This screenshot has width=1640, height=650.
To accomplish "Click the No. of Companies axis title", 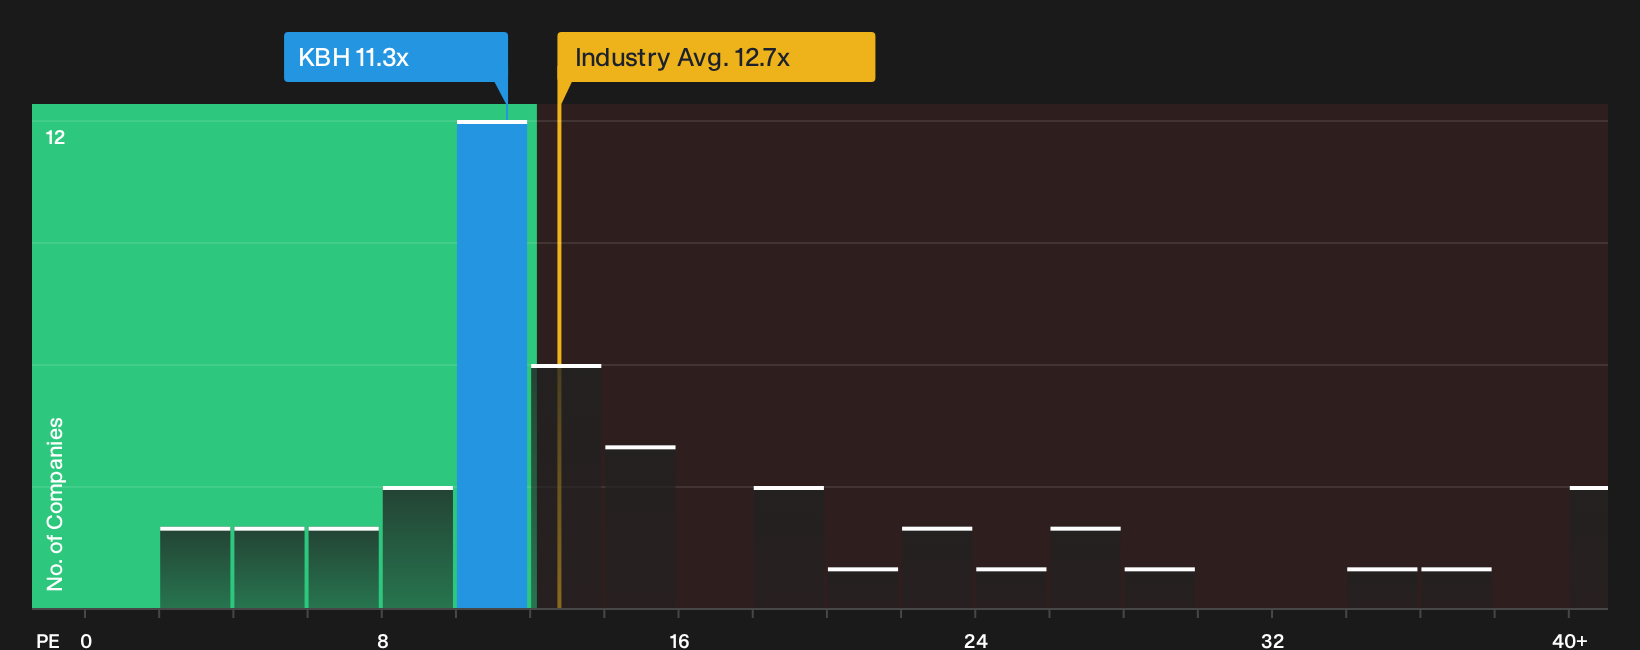I will [x=55, y=503].
